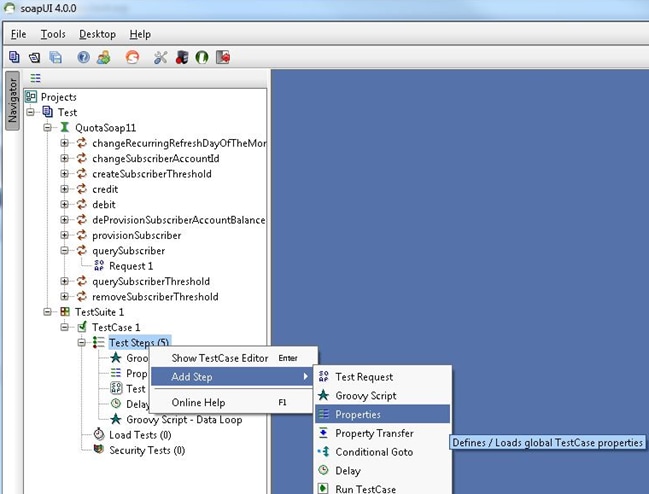
Task: Open the Desktop menu
Action: point(97,34)
